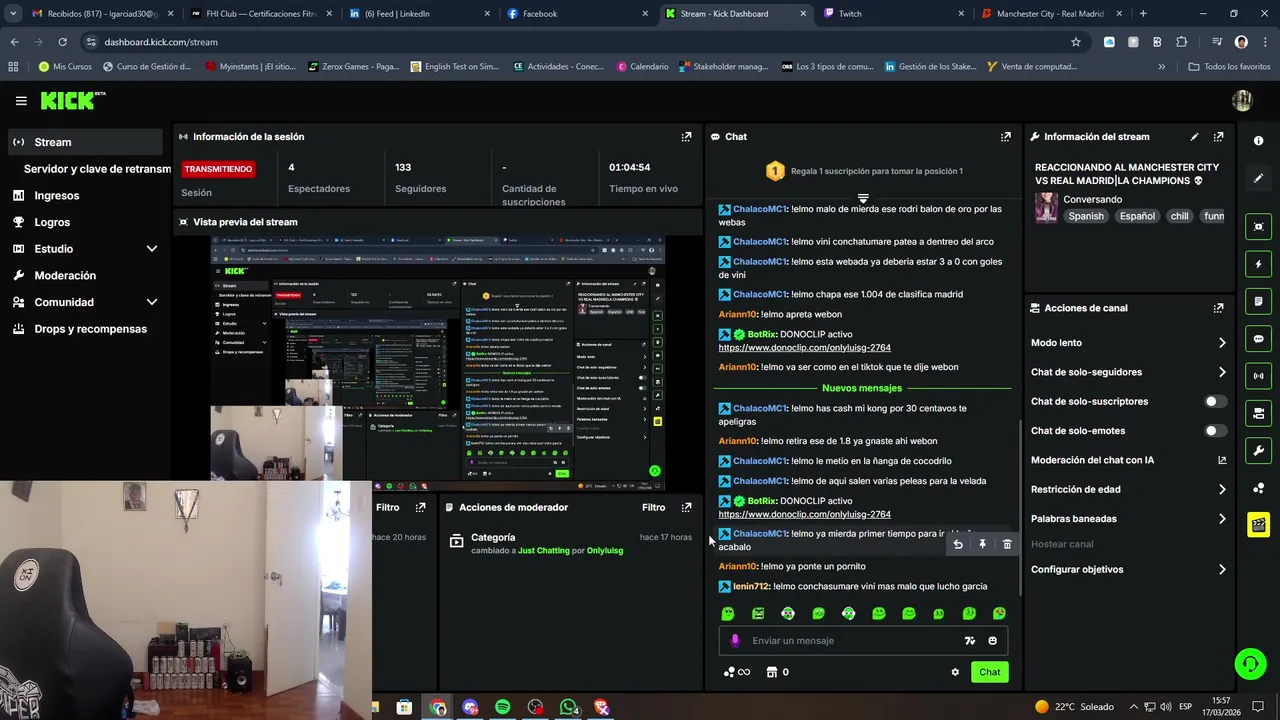This screenshot has width=1280, height=720.
Task: Click the Conversando category thumbnail image
Action: (1046, 207)
